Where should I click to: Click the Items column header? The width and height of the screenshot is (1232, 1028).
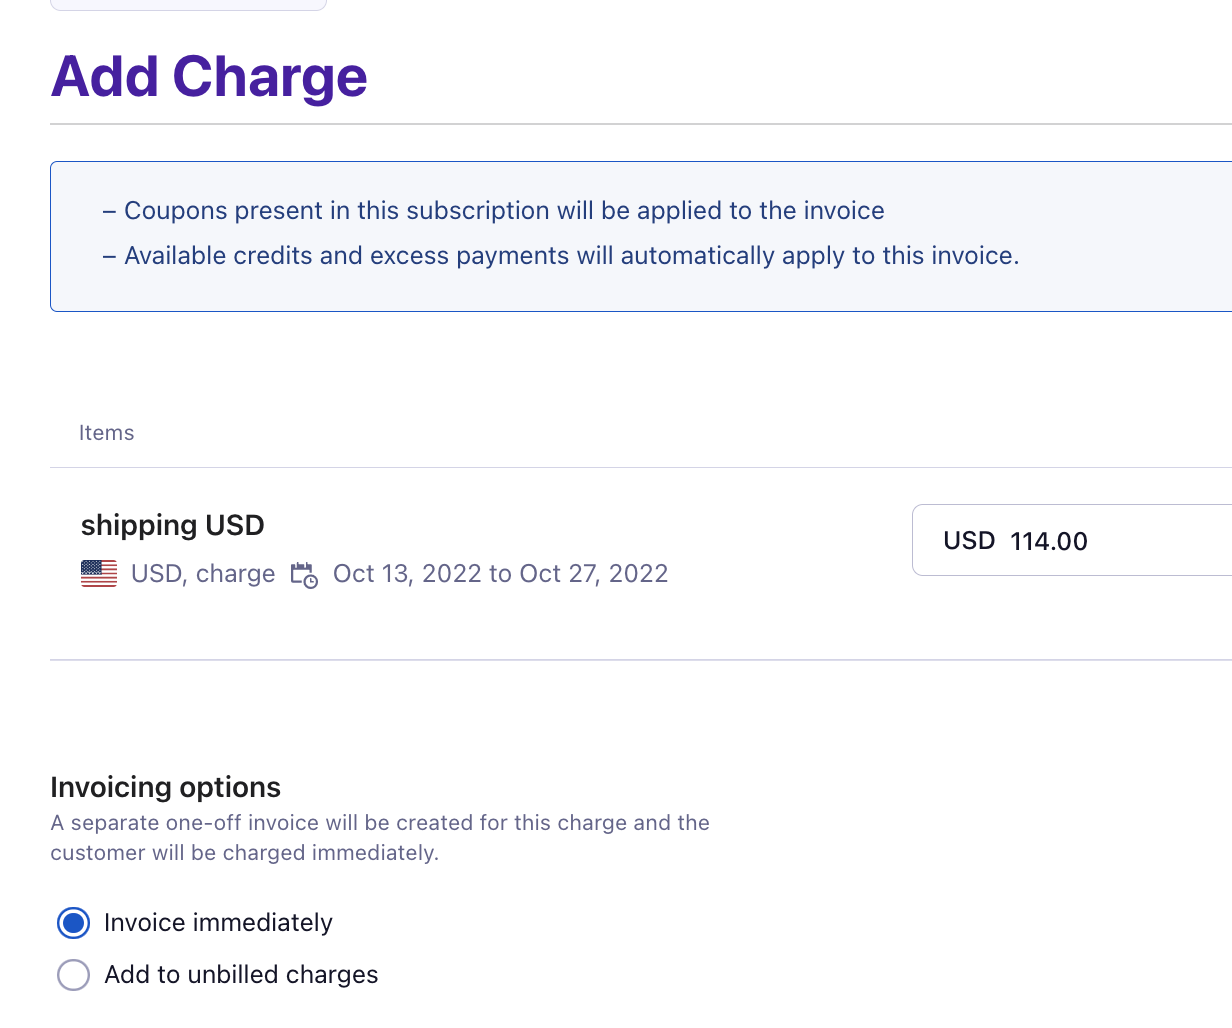point(107,433)
